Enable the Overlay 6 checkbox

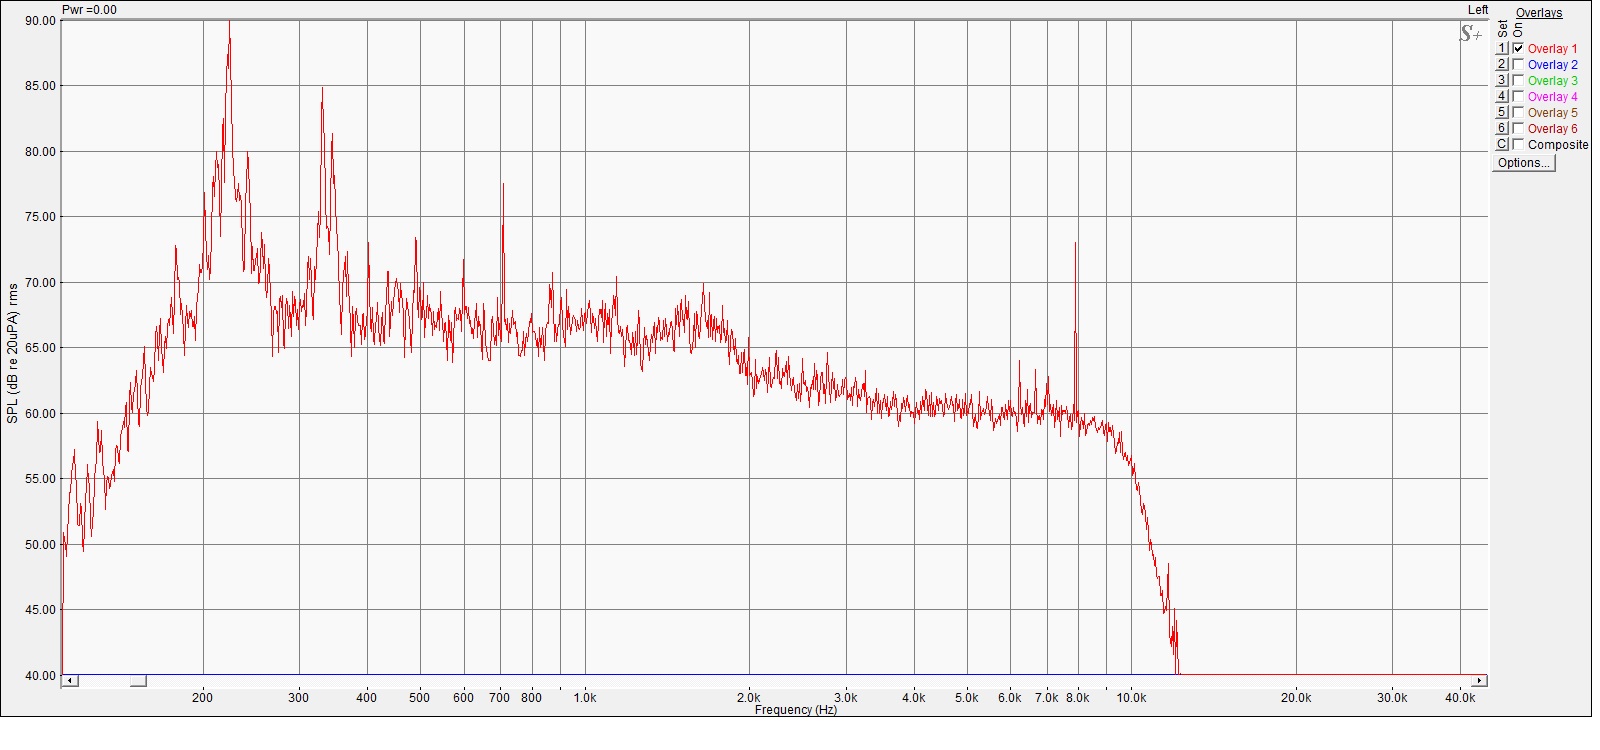(x=1518, y=128)
